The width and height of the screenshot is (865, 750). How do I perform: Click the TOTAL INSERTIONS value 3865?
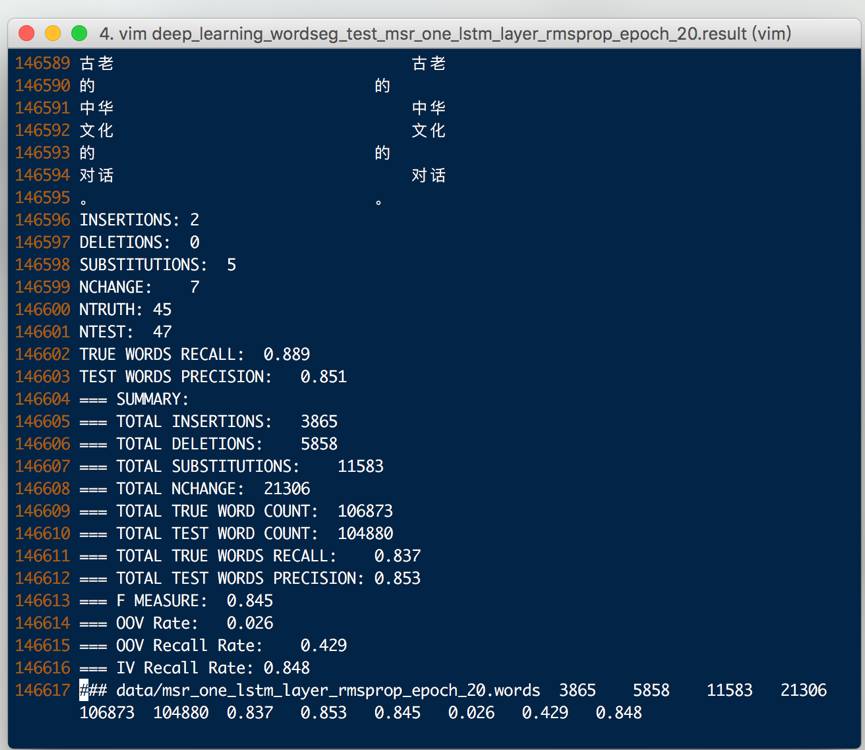pyautogui.click(x=319, y=422)
